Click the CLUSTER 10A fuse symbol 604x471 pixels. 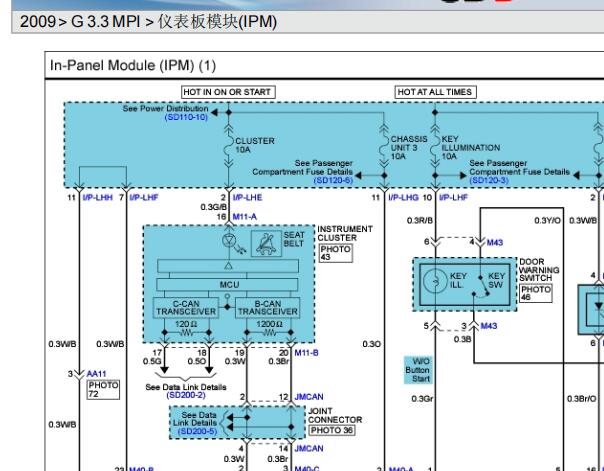229,146
